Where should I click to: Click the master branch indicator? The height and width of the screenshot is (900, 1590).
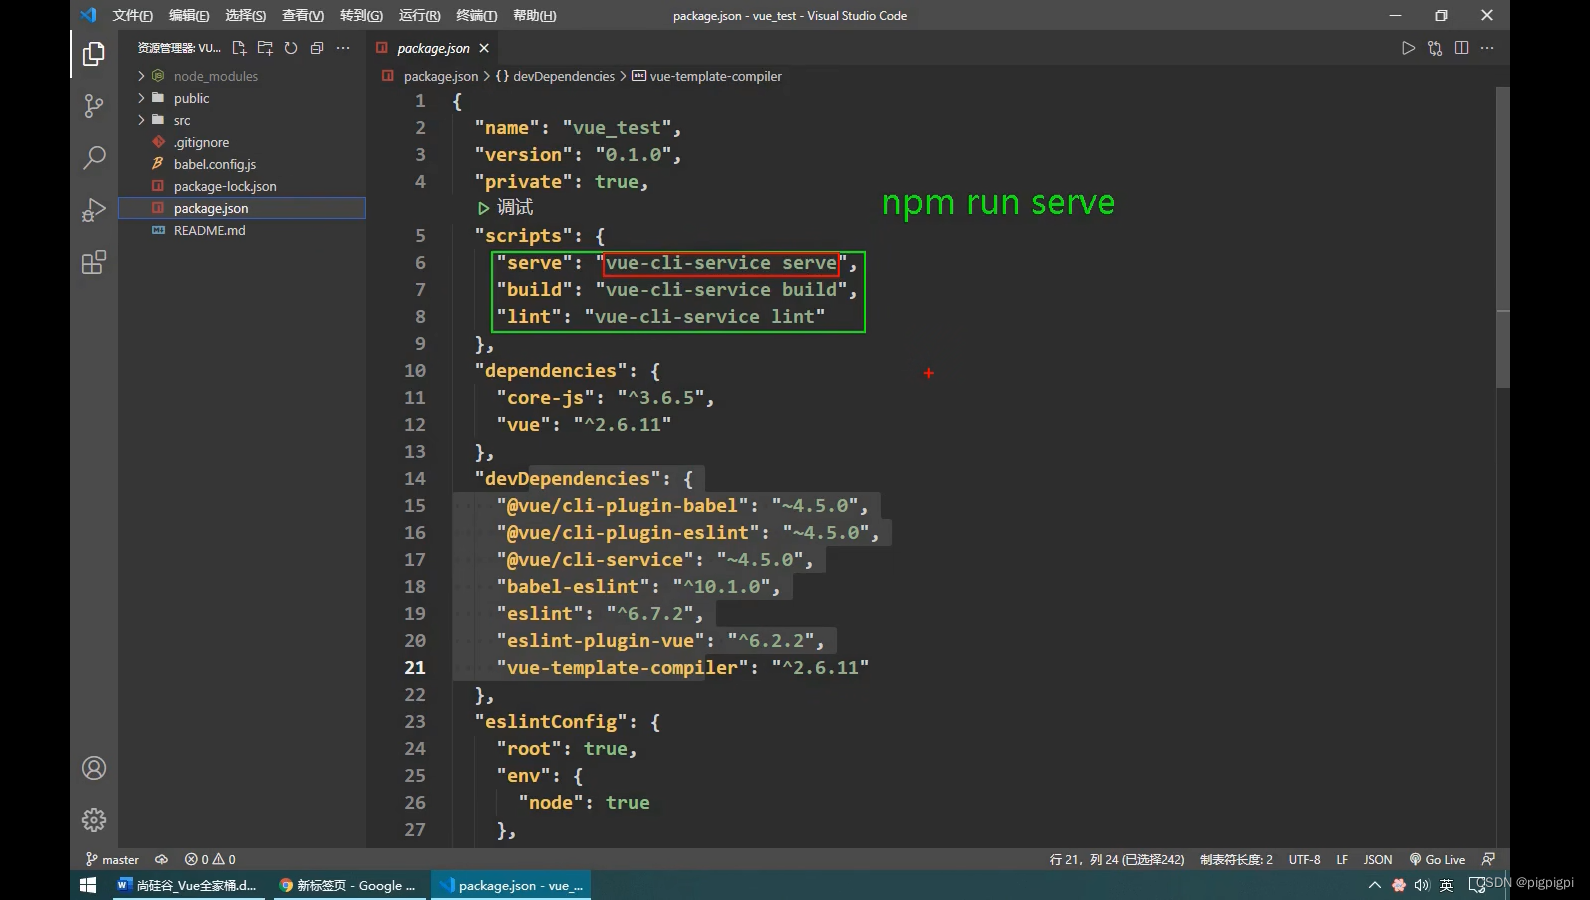(112, 859)
